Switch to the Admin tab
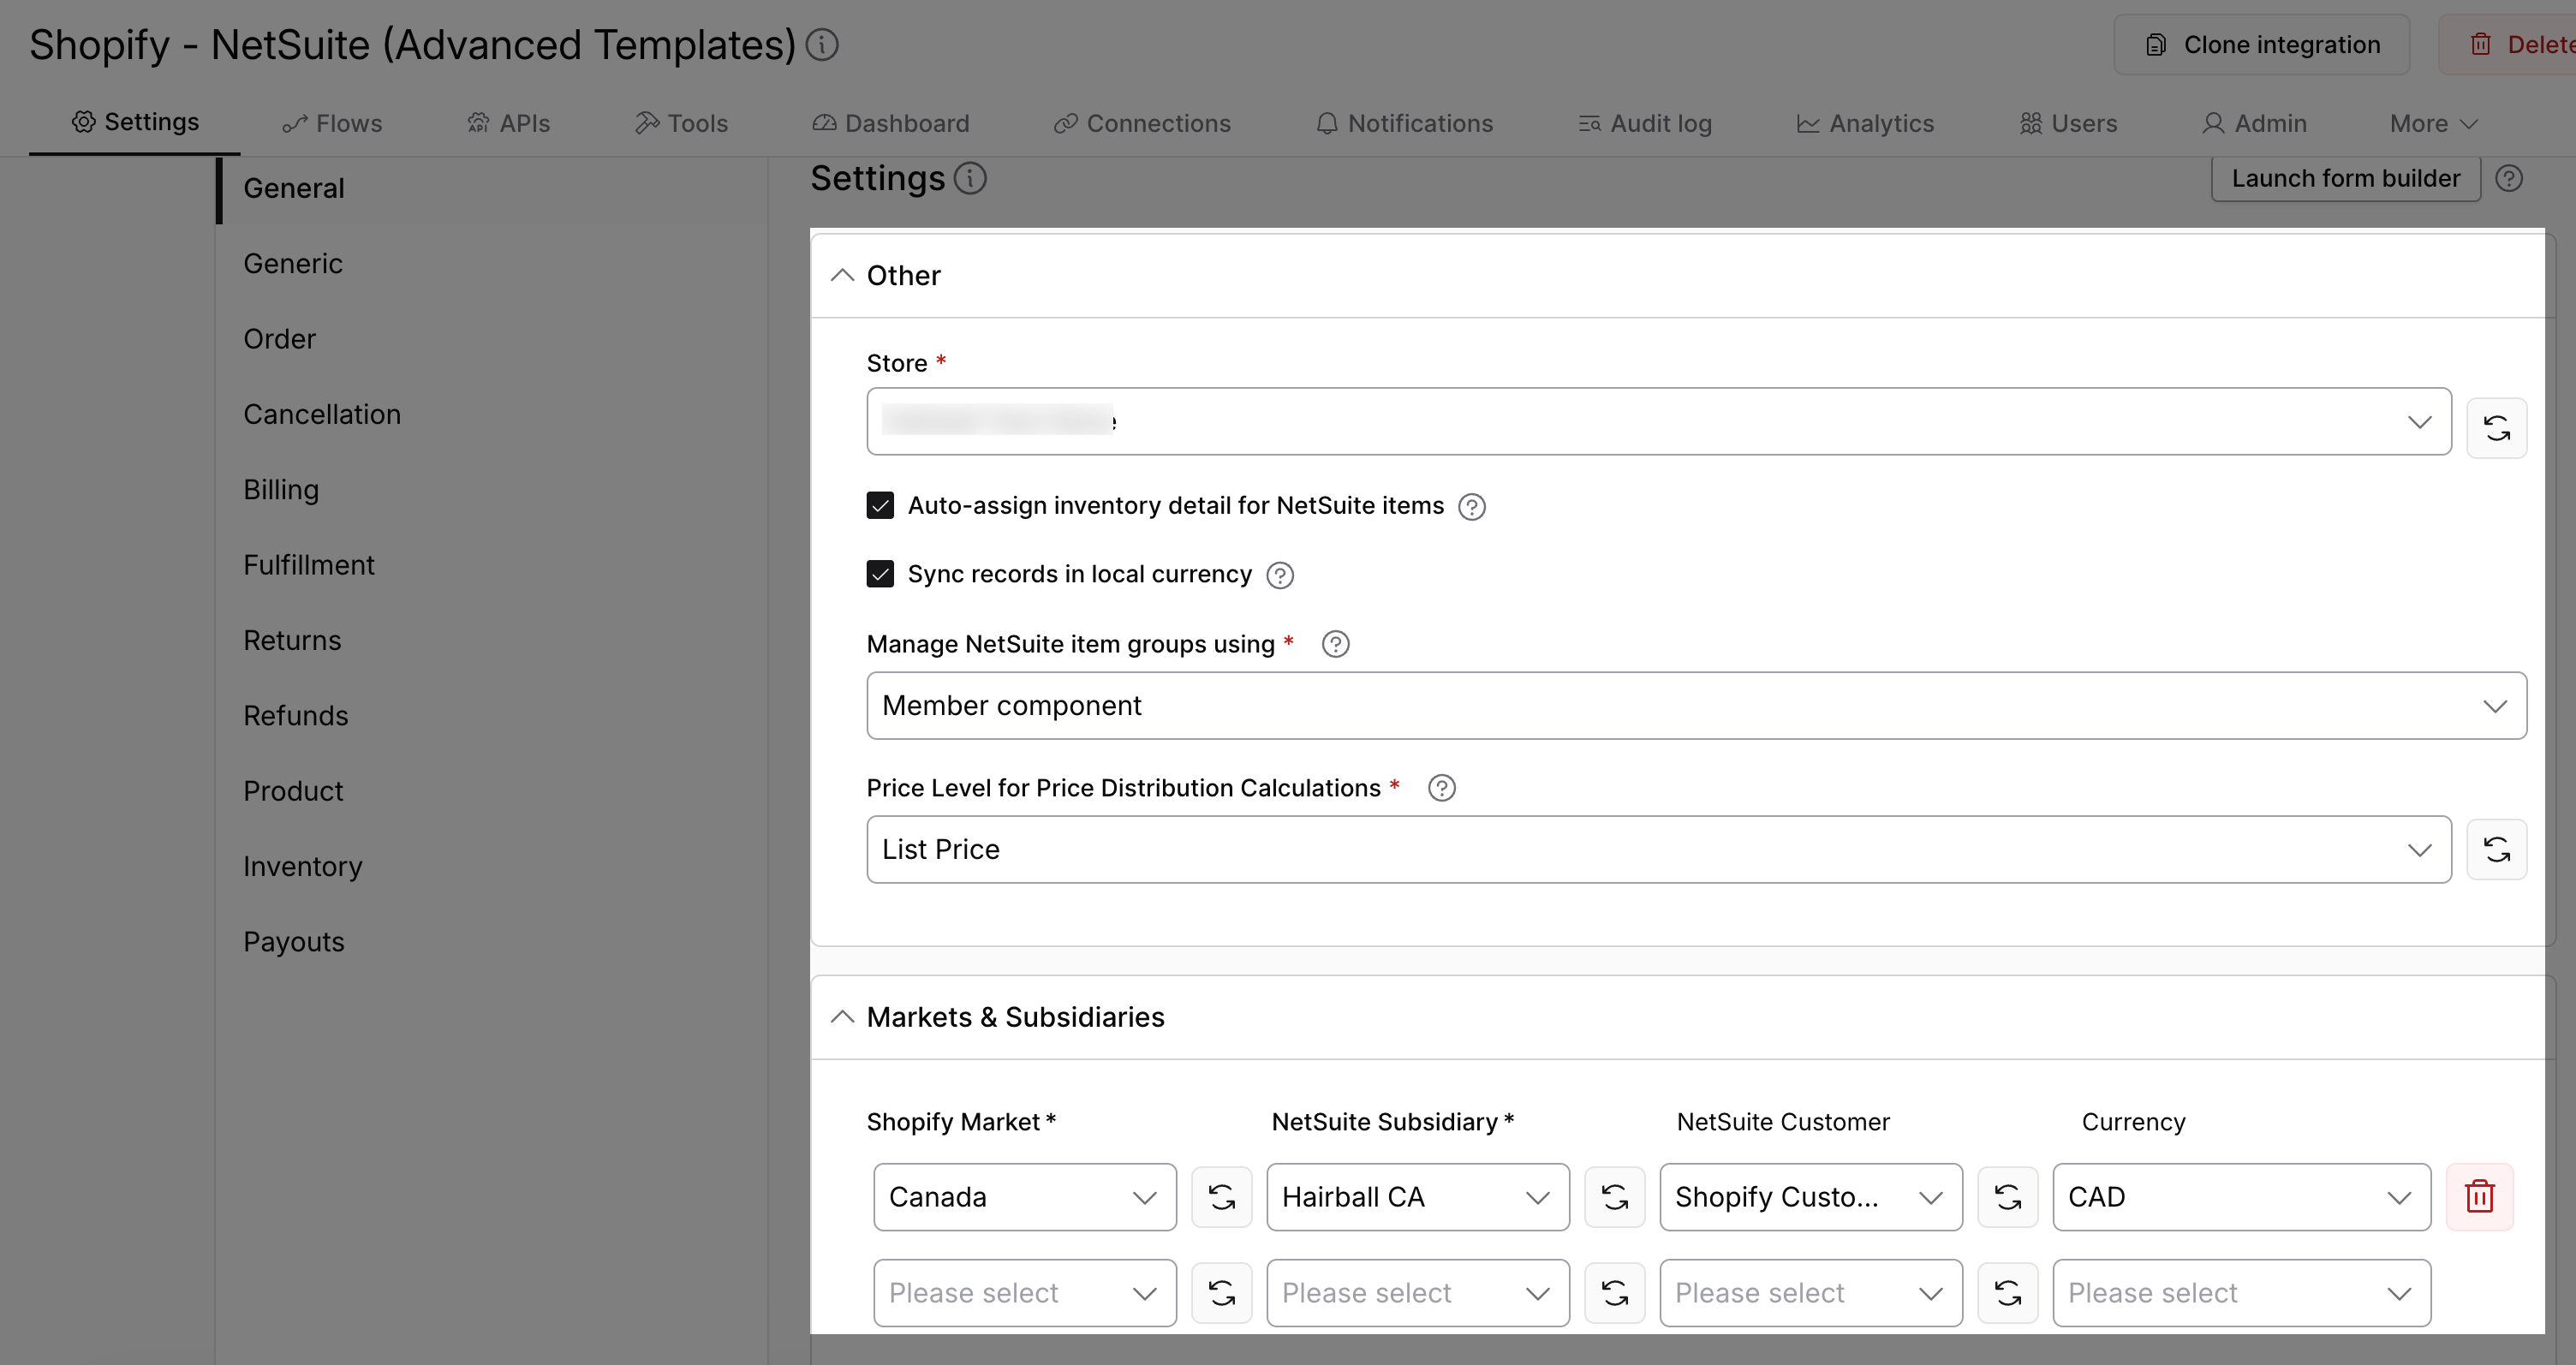 [x=2254, y=124]
